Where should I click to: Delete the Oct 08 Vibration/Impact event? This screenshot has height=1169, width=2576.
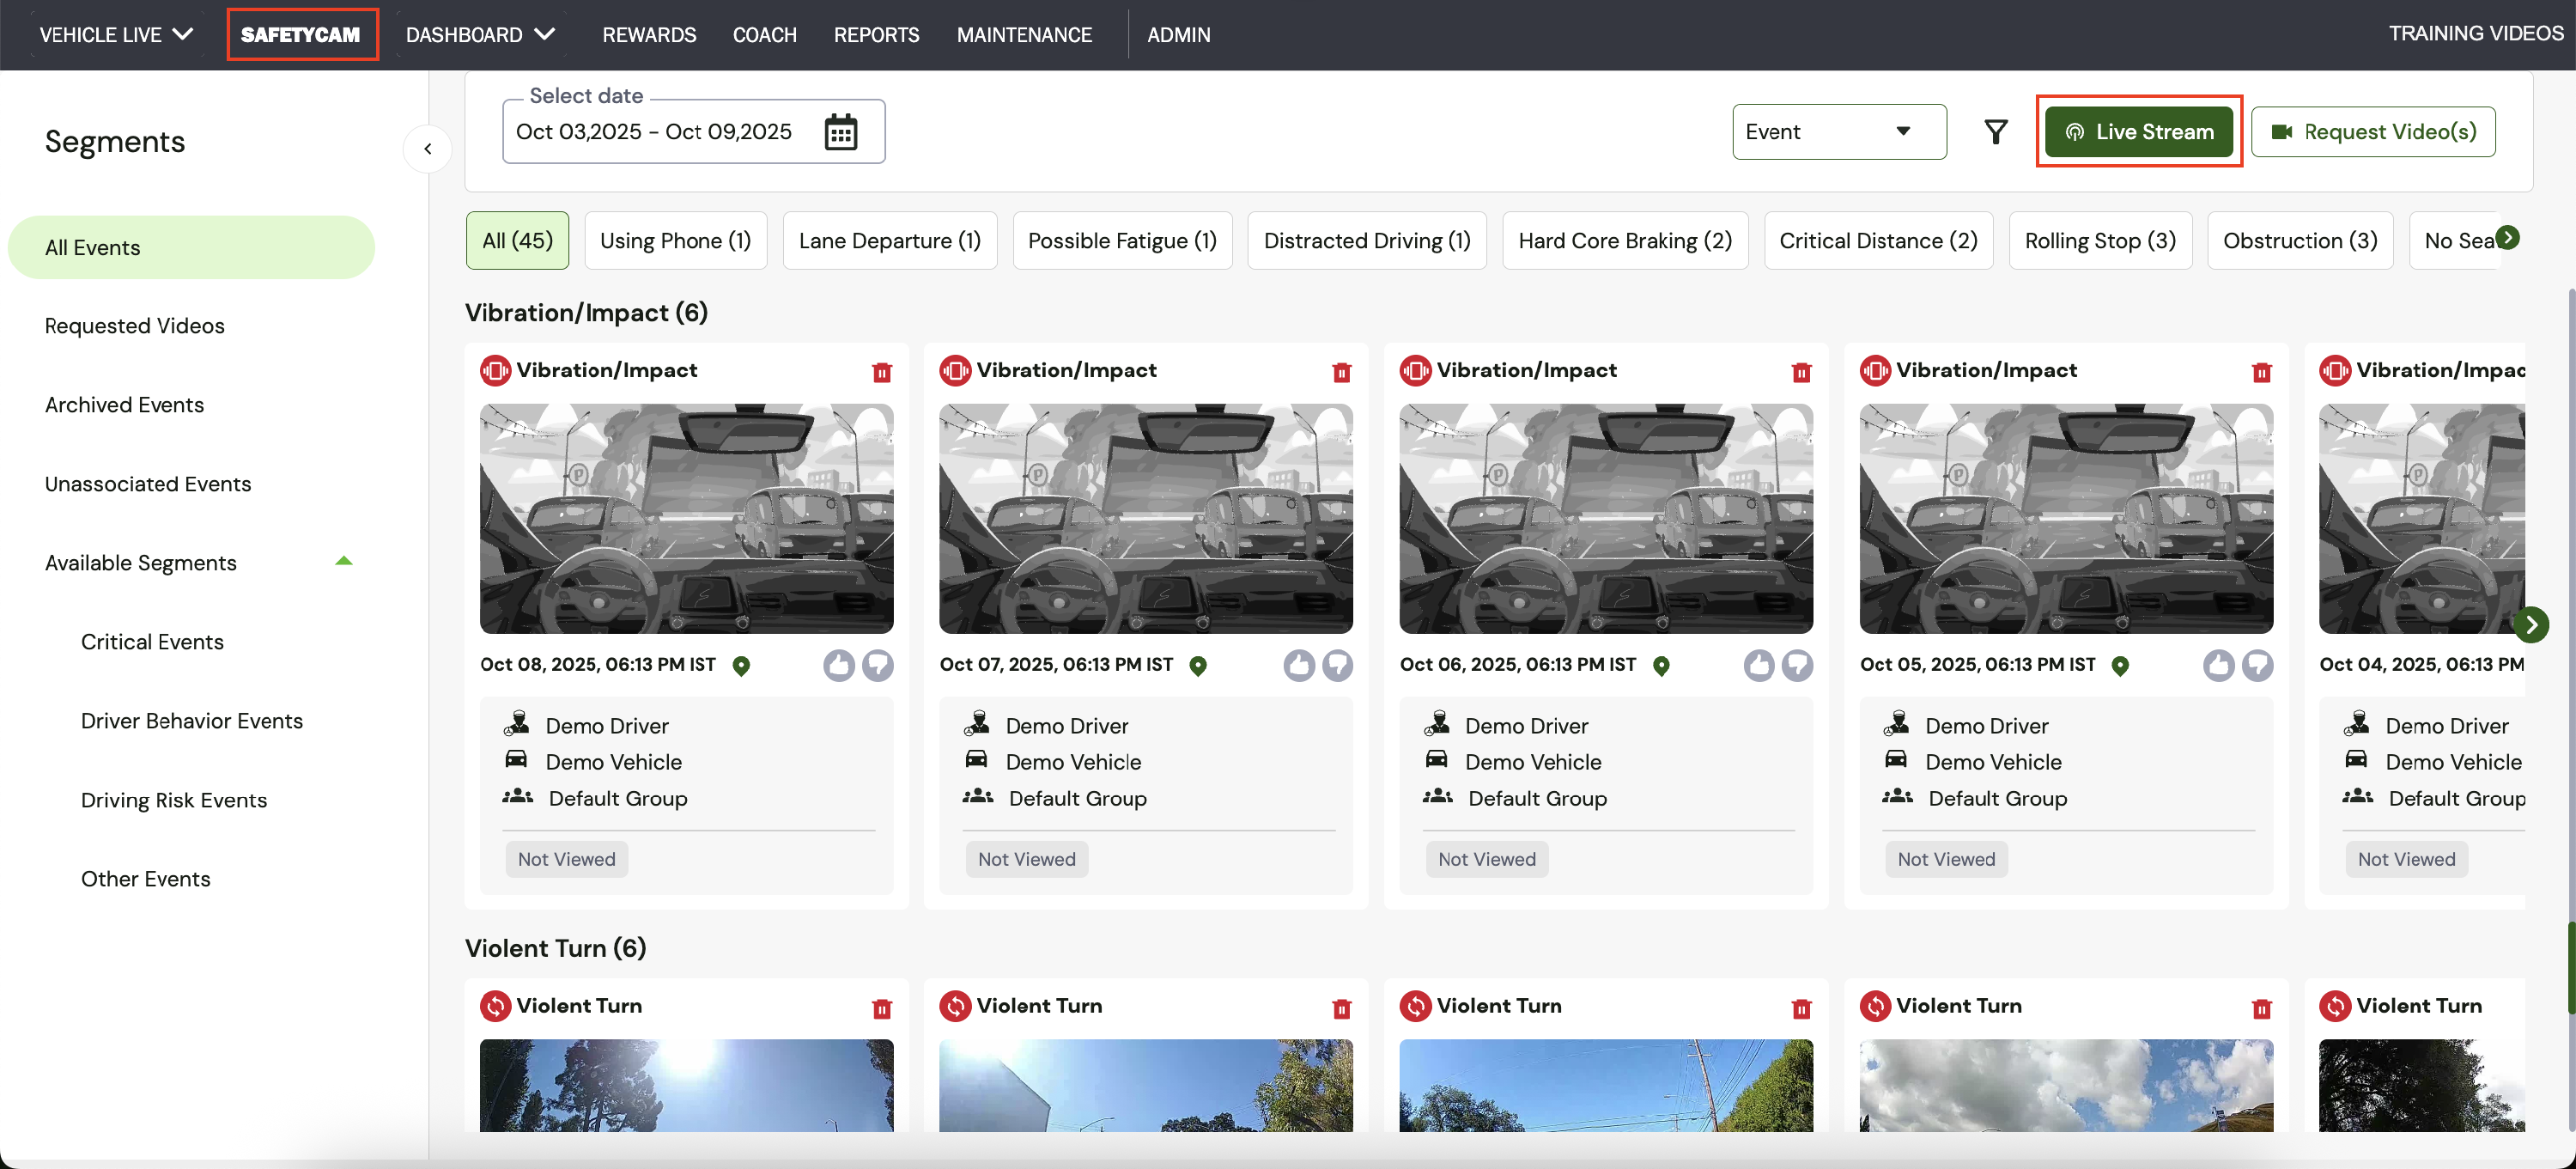coord(881,373)
